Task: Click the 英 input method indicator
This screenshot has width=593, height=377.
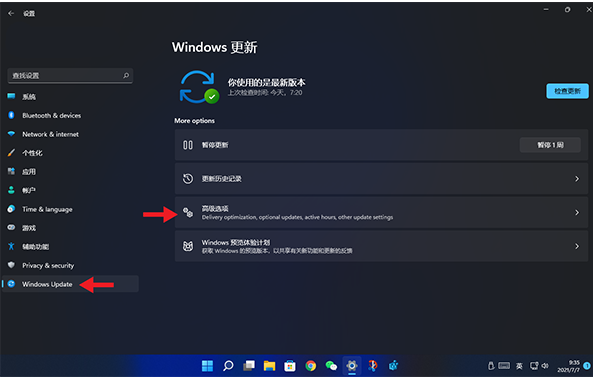Action: 519,366
